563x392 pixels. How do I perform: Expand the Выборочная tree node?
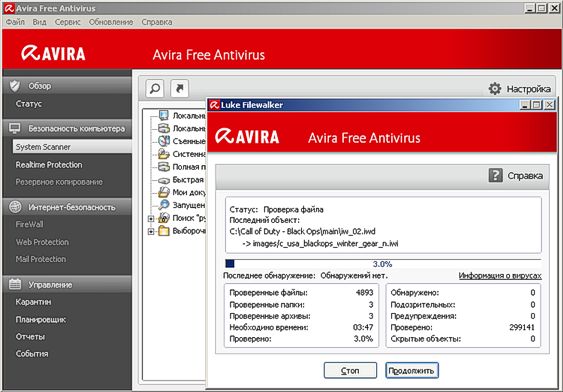pos(151,231)
